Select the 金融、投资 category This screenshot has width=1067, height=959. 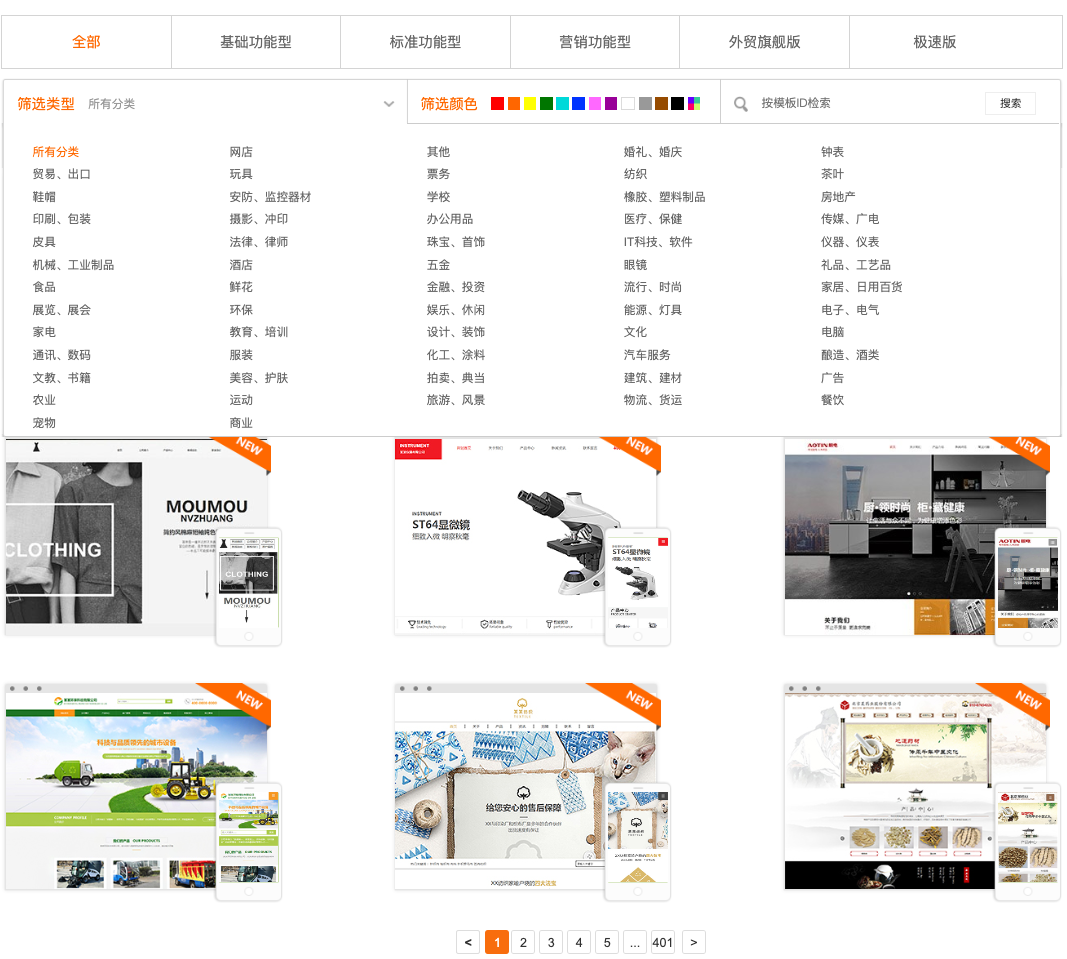click(456, 287)
